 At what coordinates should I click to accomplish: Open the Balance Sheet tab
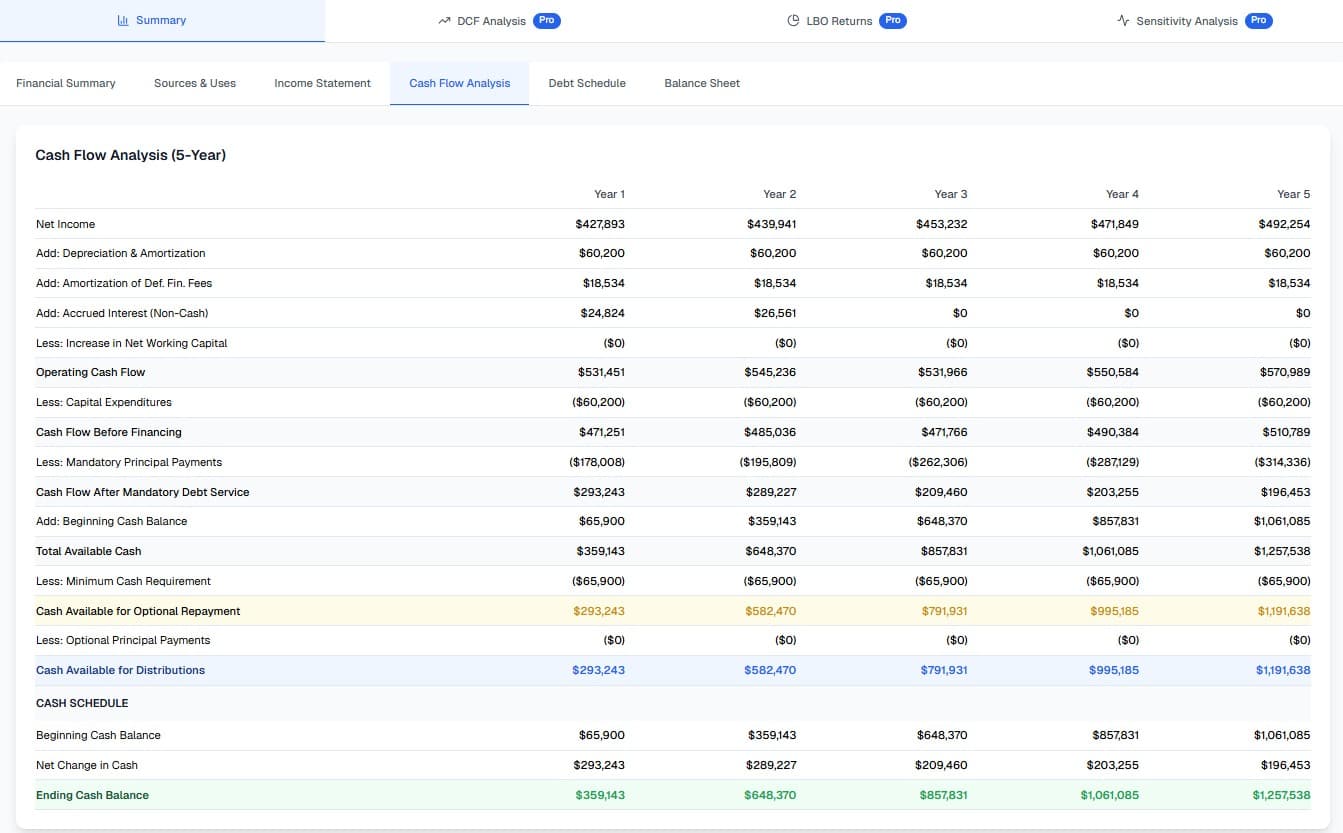click(x=702, y=83)
